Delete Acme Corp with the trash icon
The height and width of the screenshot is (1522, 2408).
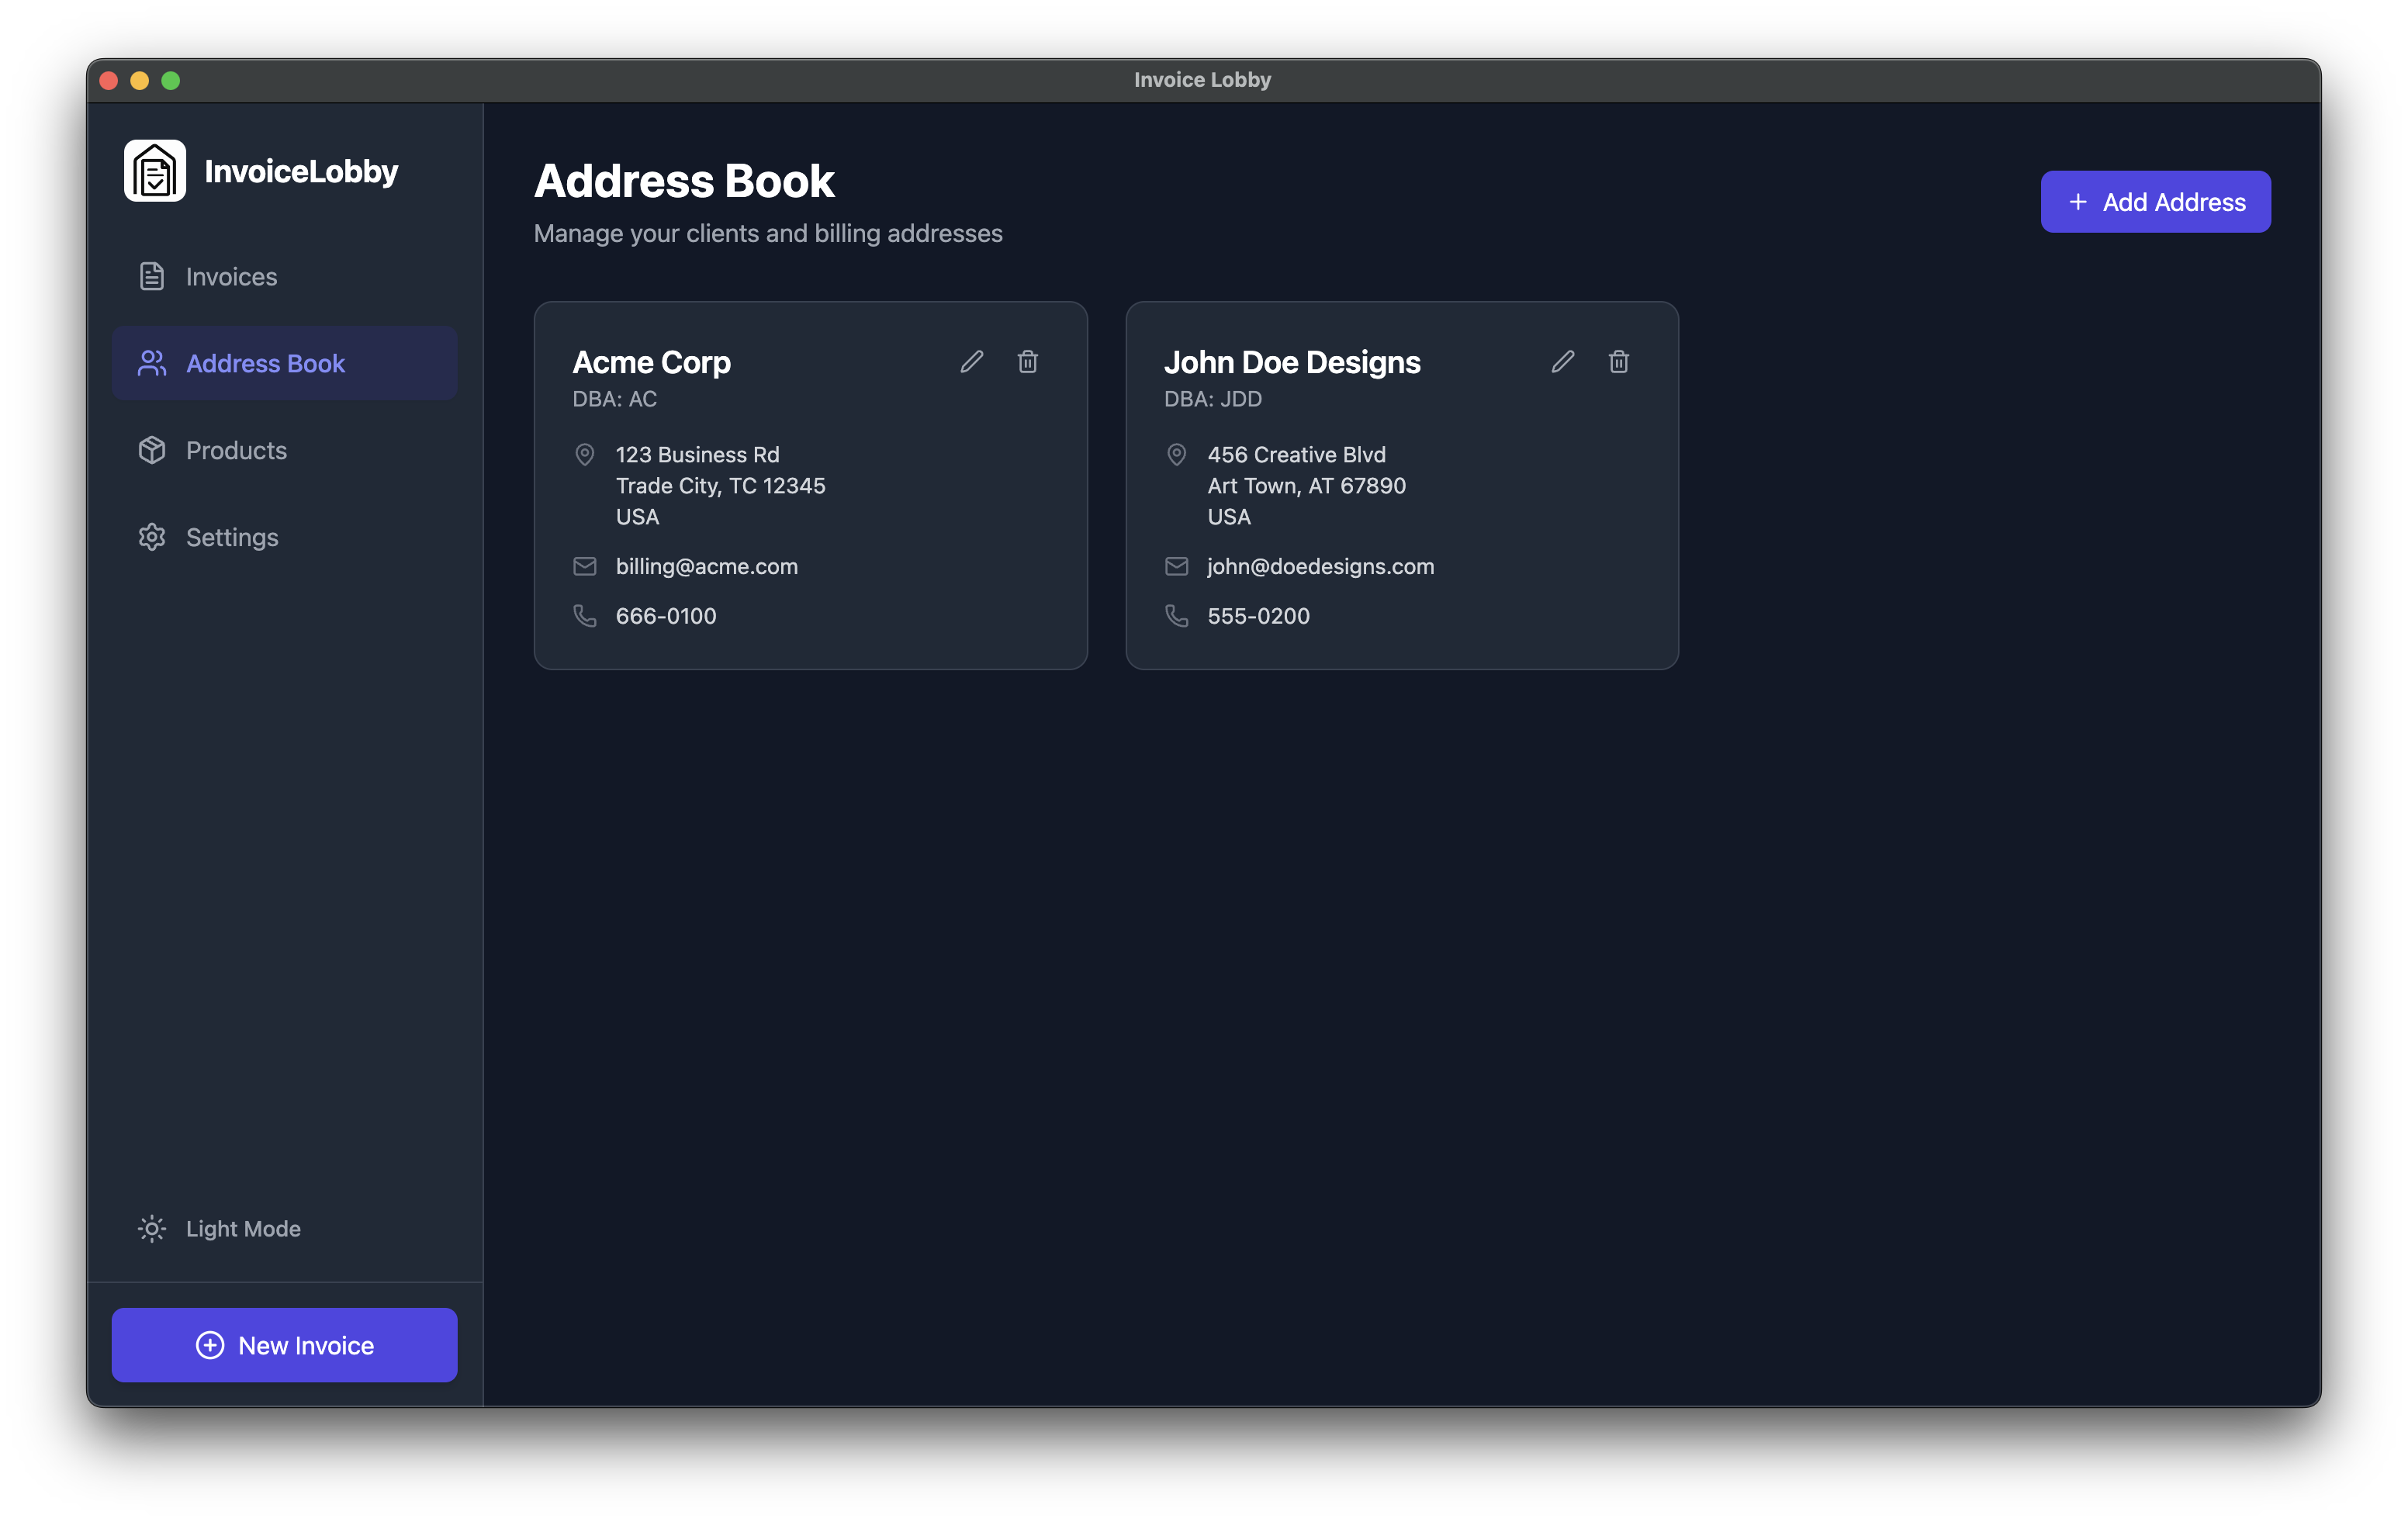(x=1028, y=362)
